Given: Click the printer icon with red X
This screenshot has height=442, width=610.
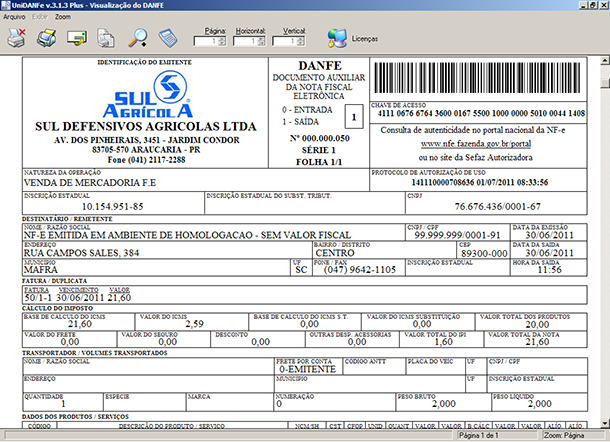Looking at the screenshot, I should click(x=17, y=39).
